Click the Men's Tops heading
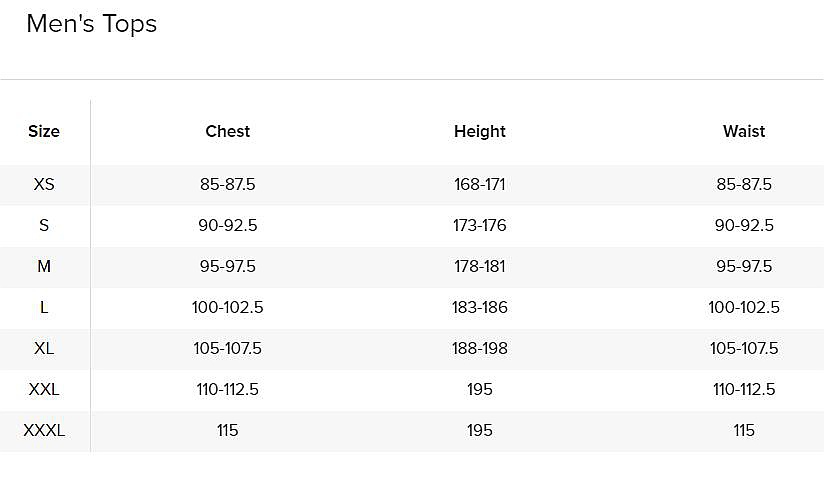Screen dimensions: 824x479 pos(91,24)
